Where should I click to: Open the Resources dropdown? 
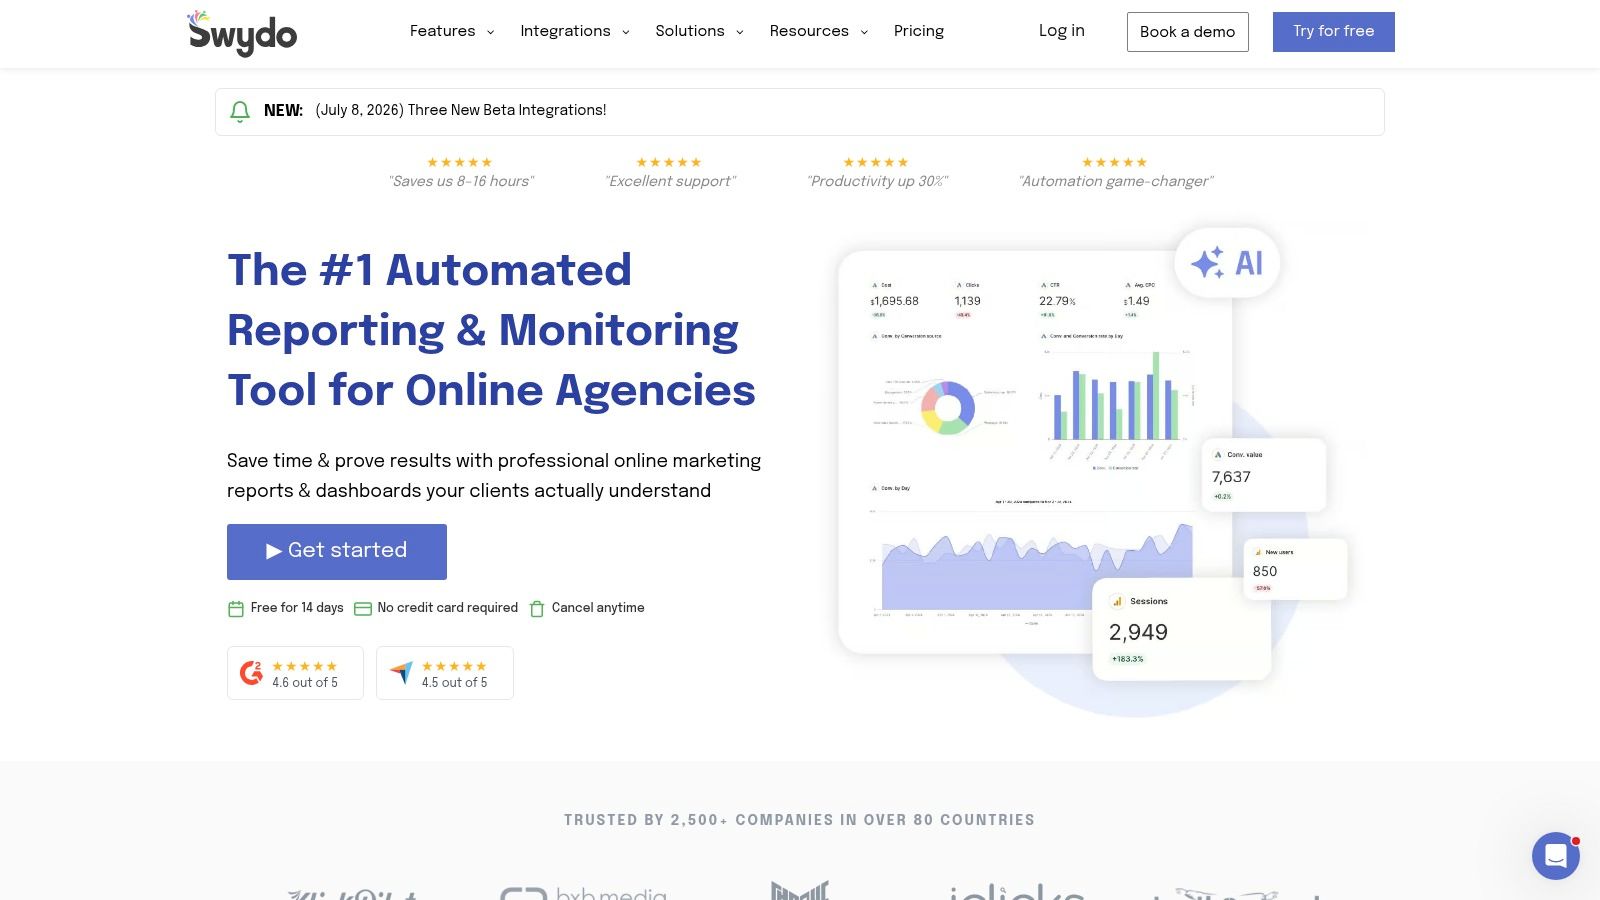[x=819, y=31]
